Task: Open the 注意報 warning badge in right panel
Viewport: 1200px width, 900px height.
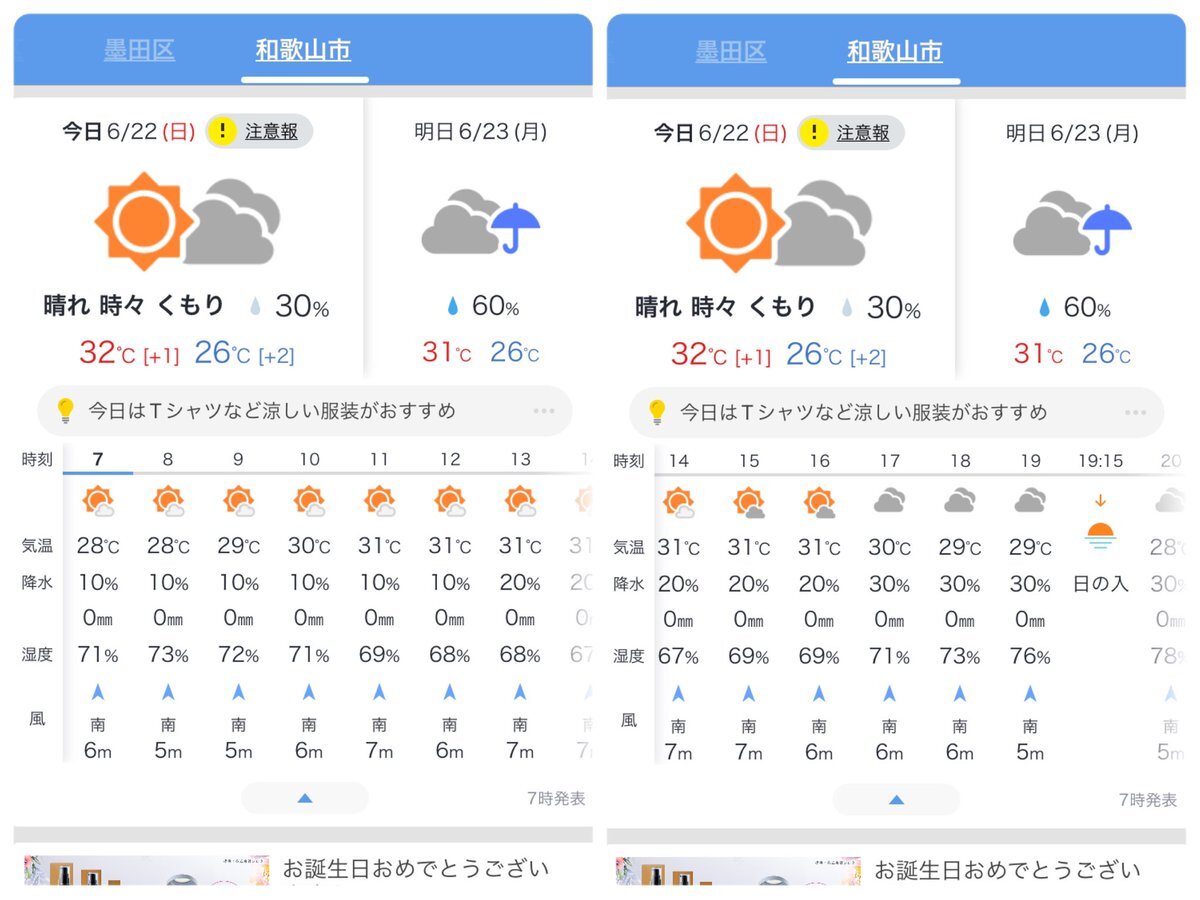Action: (851, 133)
